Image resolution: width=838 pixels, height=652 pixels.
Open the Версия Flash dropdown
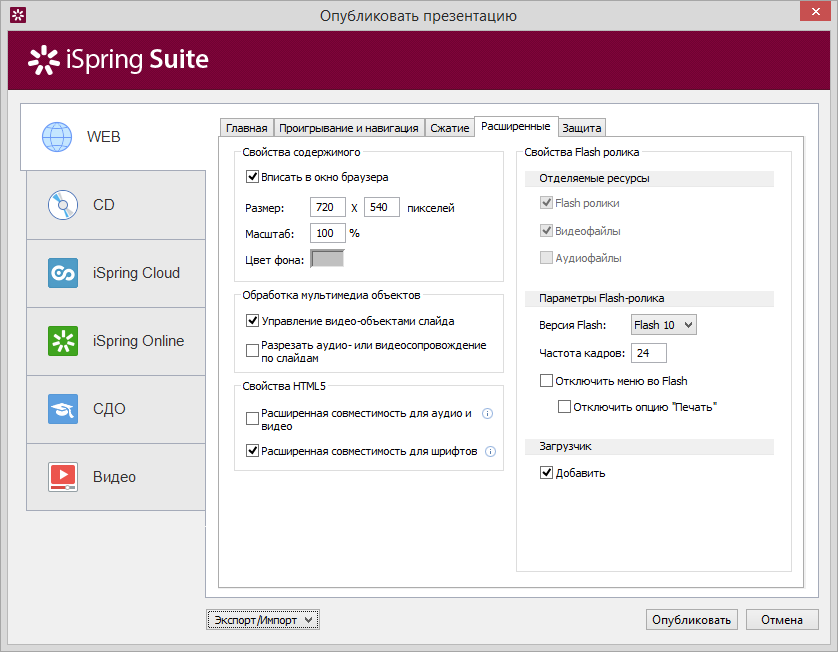(x=664, y=325)
